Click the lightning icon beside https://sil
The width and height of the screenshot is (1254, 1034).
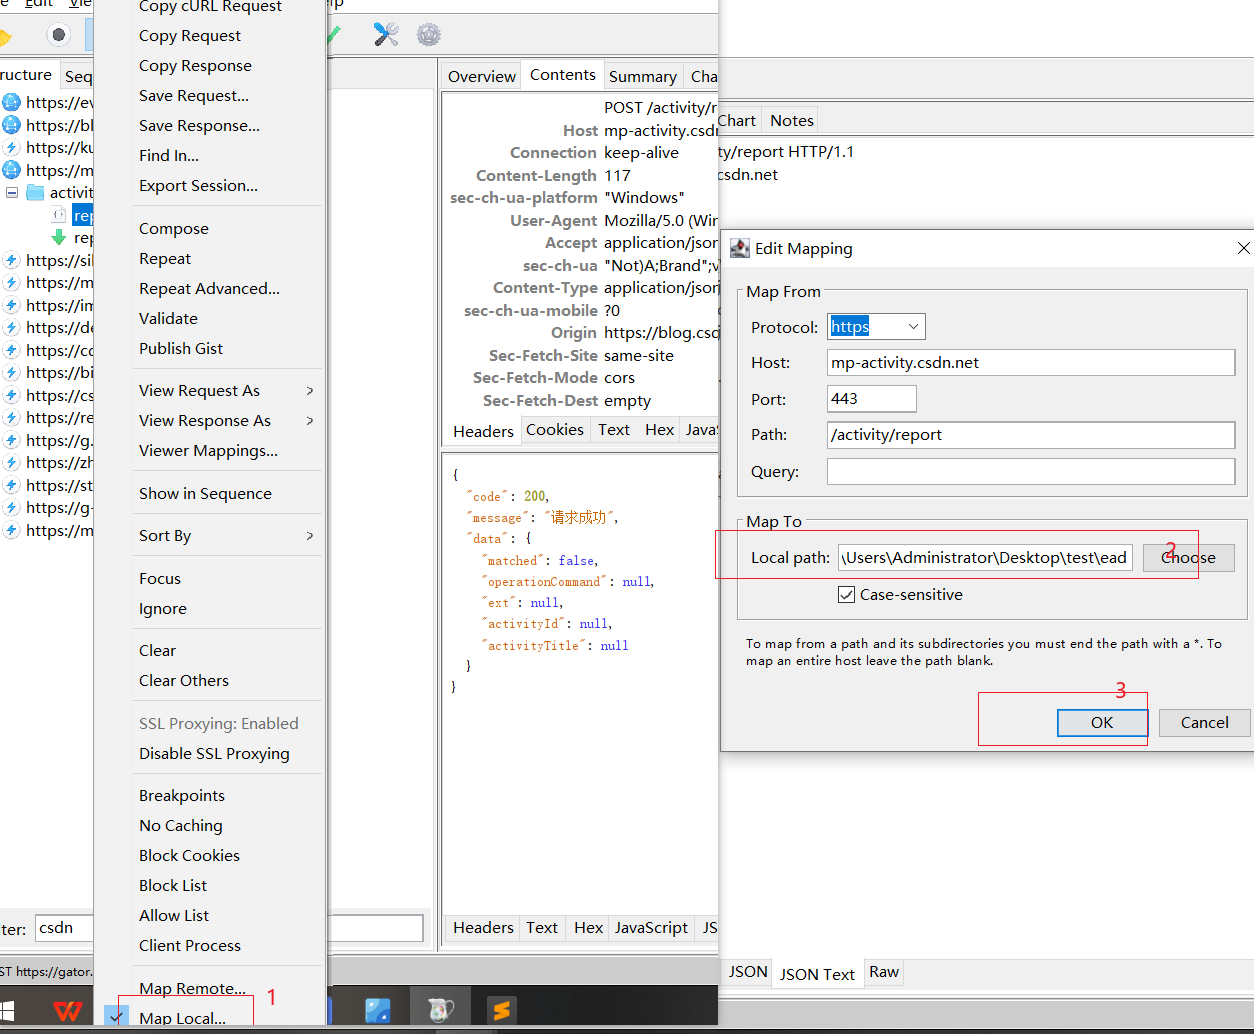11,260
